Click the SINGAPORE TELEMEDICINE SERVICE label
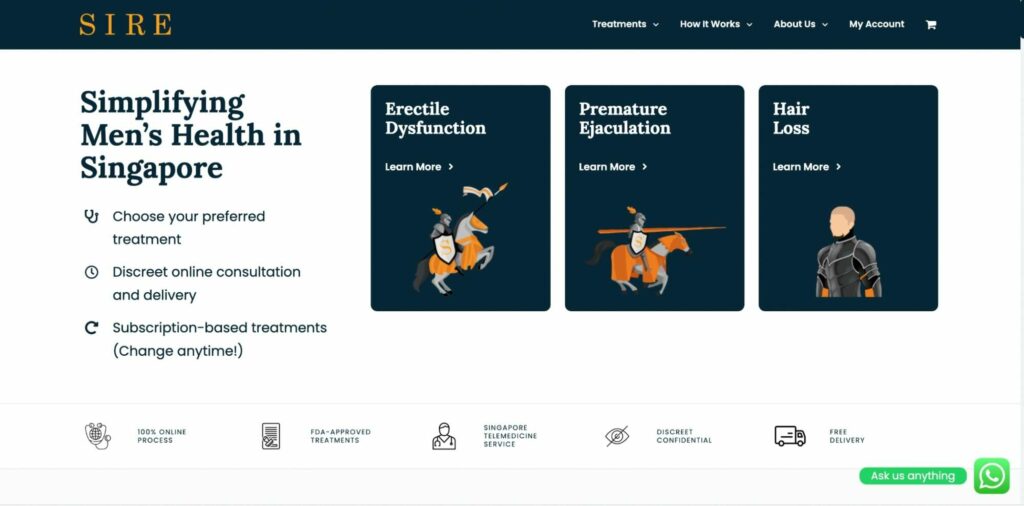The image size is (1024, 506). click(x=510, y=436)
